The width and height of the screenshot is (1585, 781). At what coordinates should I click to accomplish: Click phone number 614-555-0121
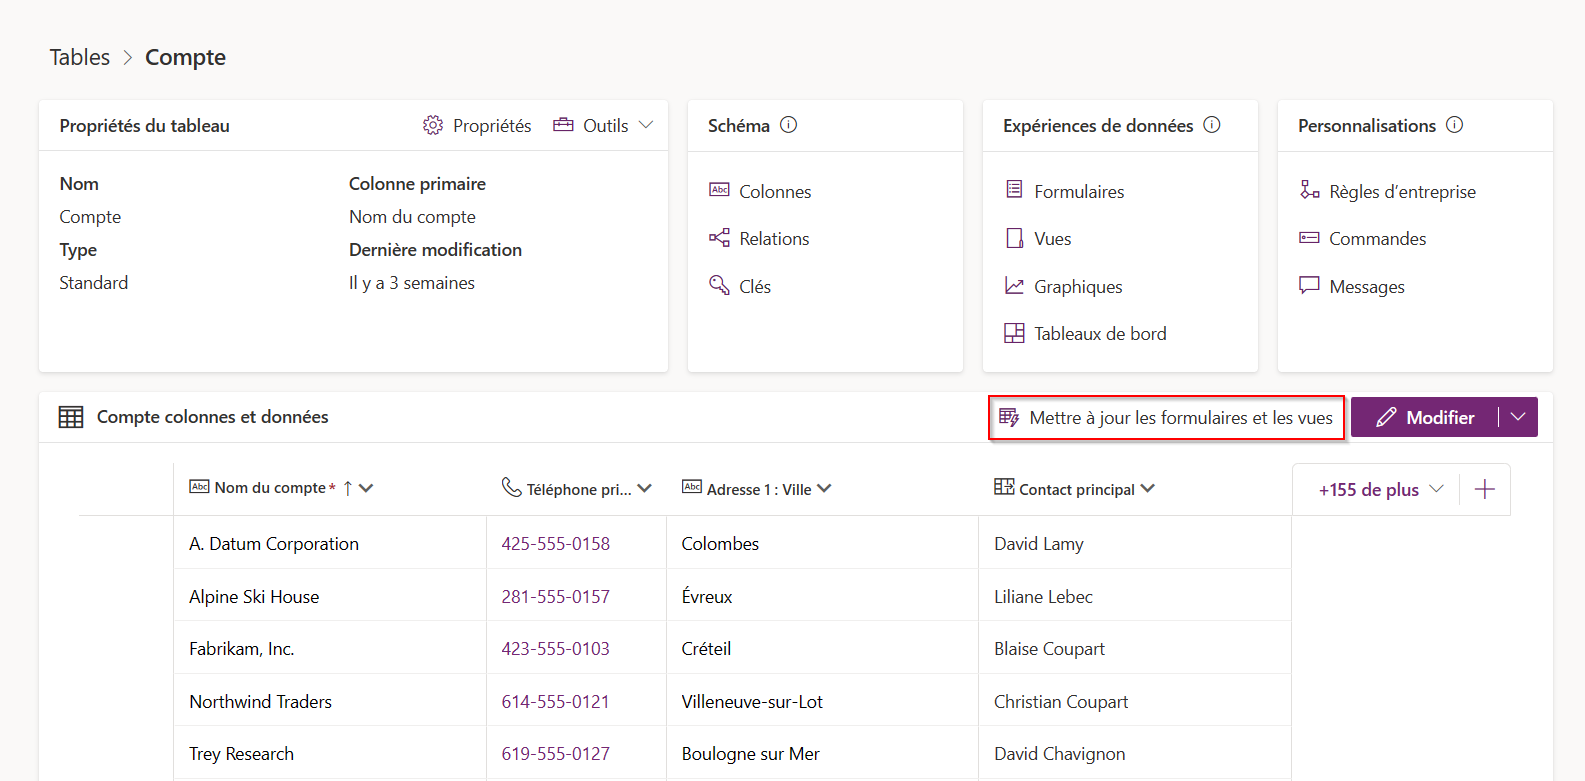click(x=555, y=701)
